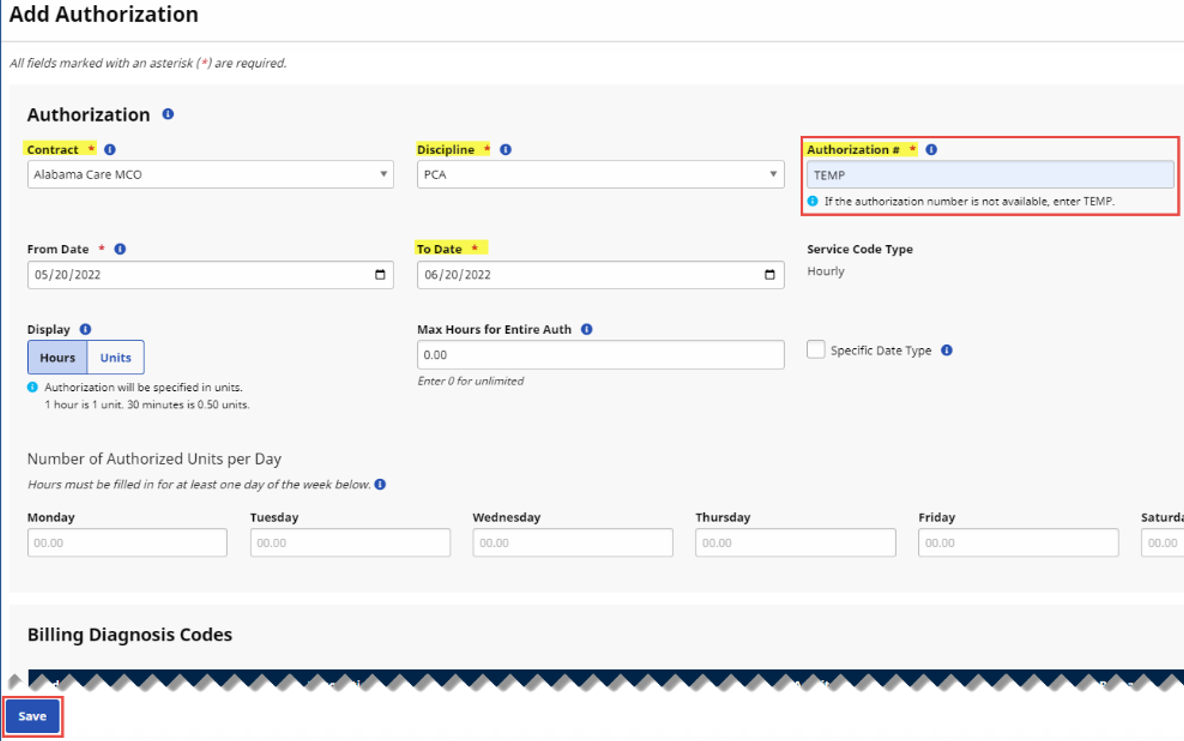Screen dimensions: 1184x741
Task: View the Authorization # info icon
Action: (x=930, y=149)
